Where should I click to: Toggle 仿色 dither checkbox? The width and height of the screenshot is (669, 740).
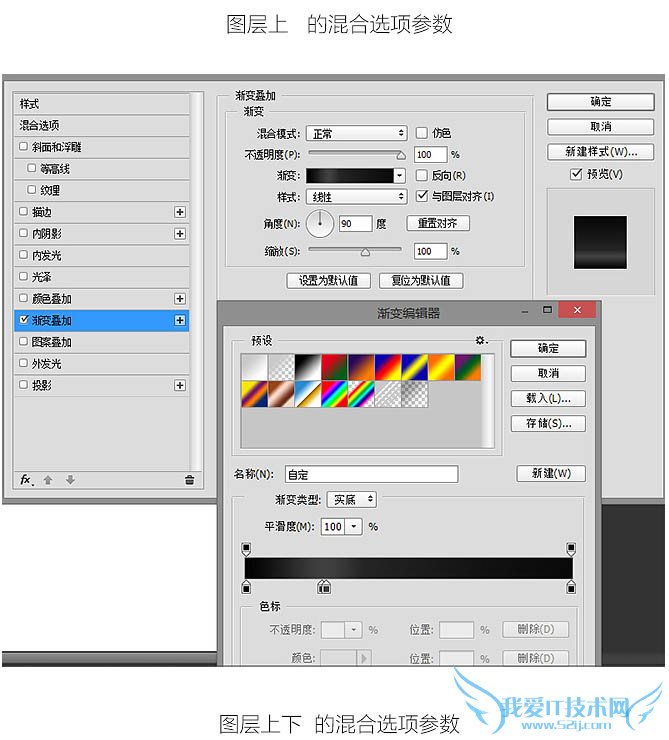click(421, 133)
